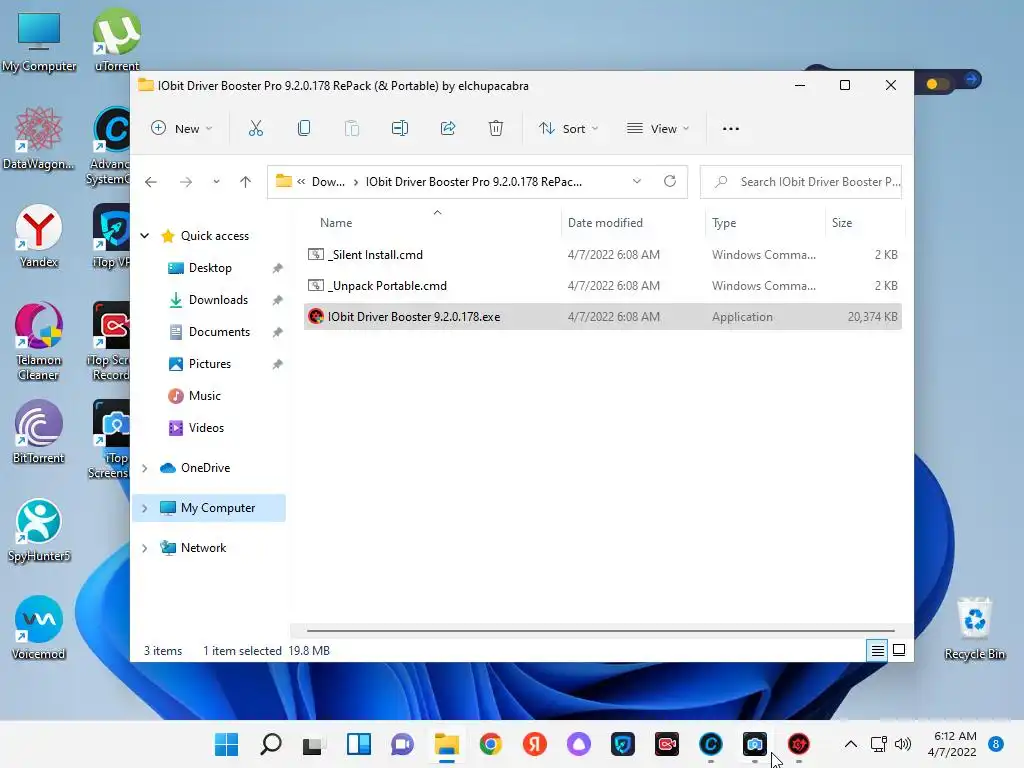Image resolution: width=1024 pixels, height=768 pixels.
Task: Open volume control in system tray
Action: [903, 744]
